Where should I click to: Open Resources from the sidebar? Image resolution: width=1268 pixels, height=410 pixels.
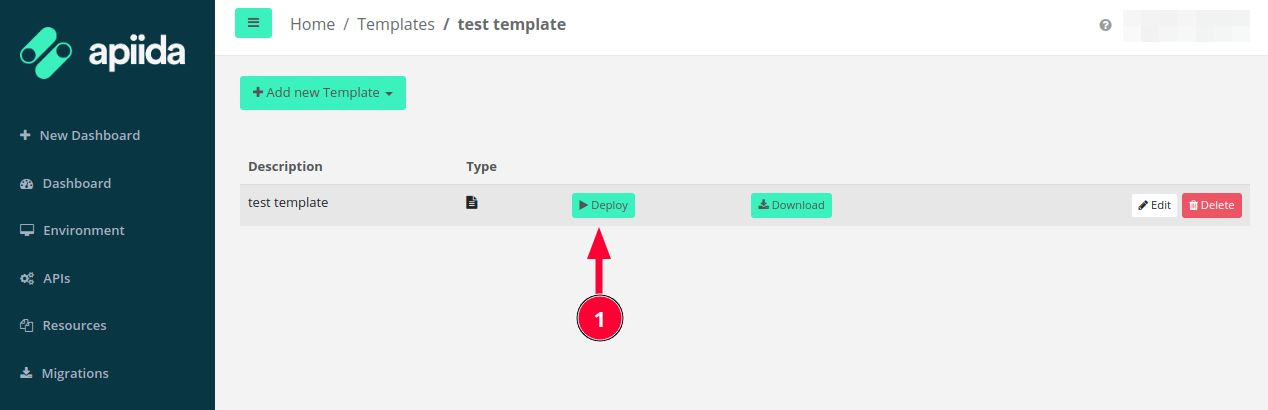[74, 325]
